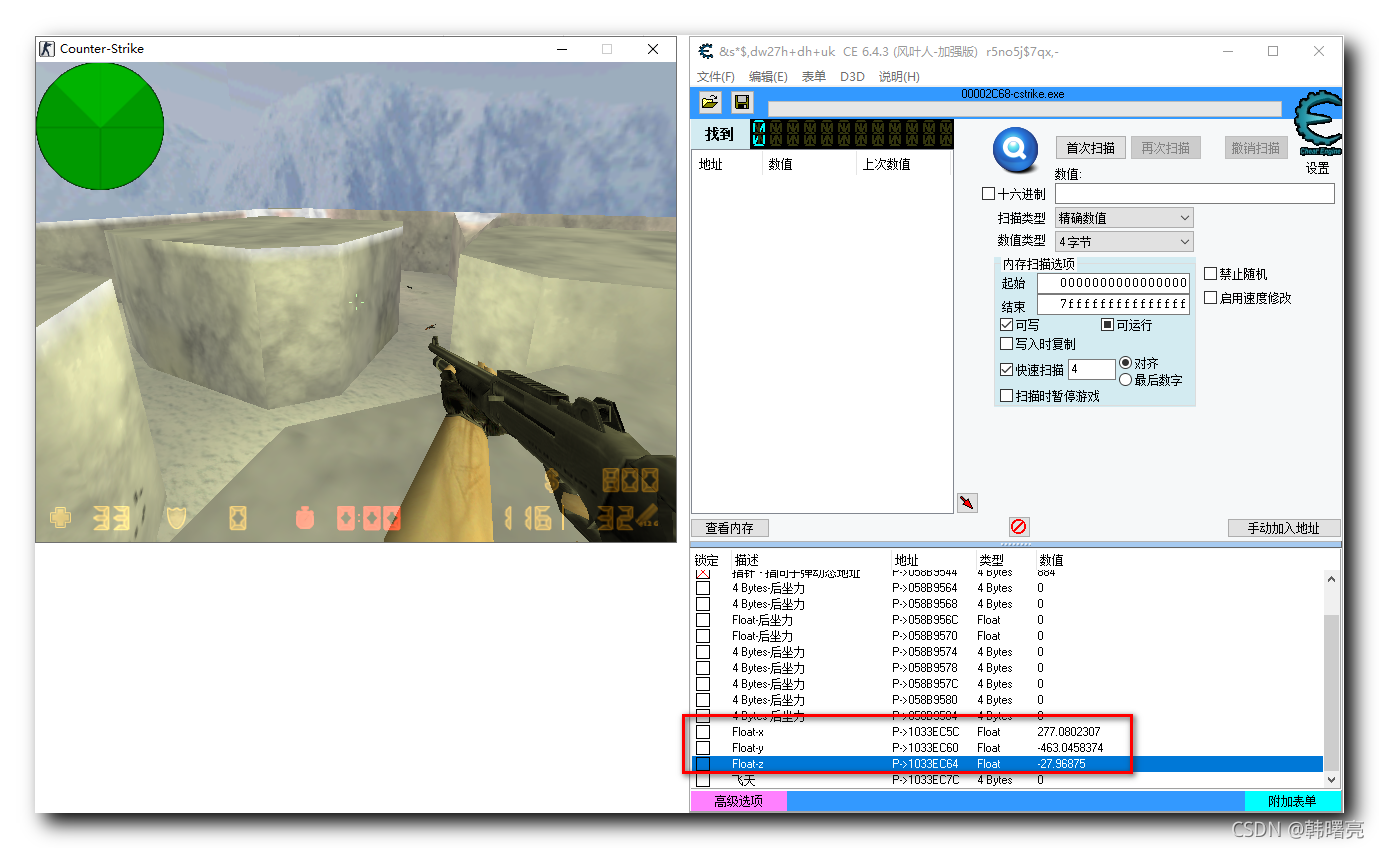The image size is (1379, 848).
Task: Click the value -463.0458374
Action: (1070, 748)
